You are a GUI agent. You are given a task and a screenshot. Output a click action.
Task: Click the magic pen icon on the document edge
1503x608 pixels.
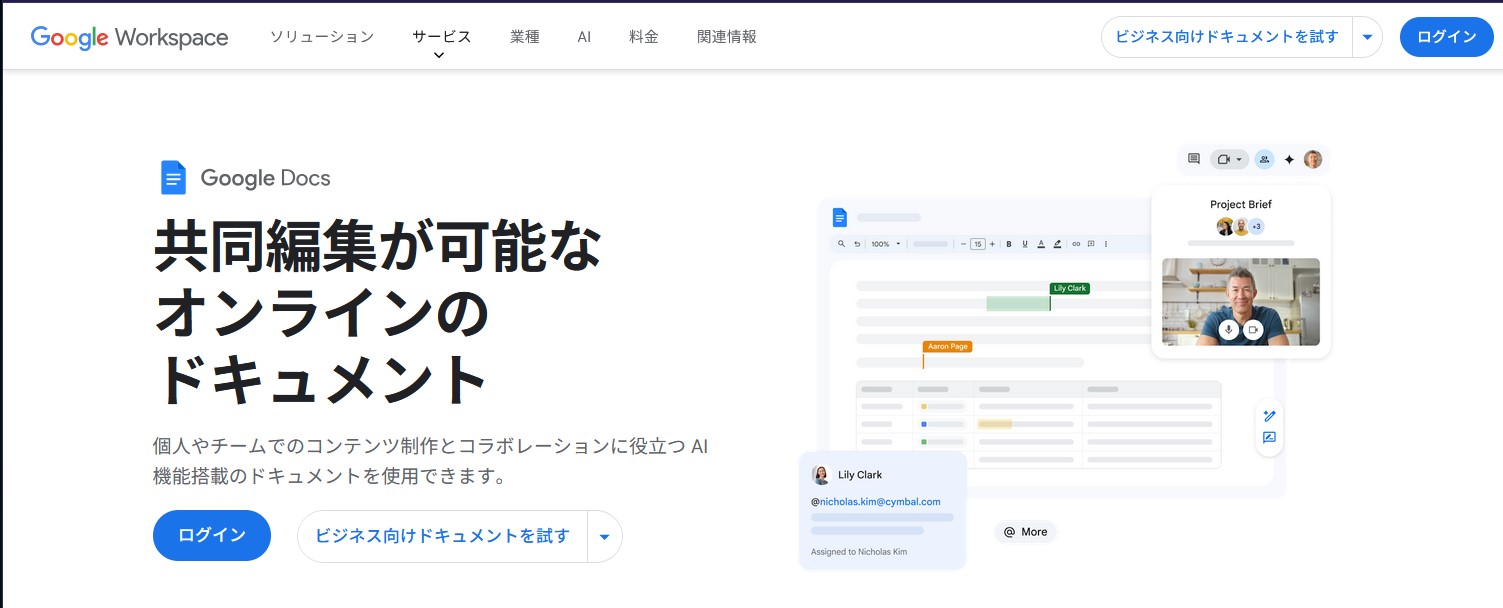tap(1269, 416)
